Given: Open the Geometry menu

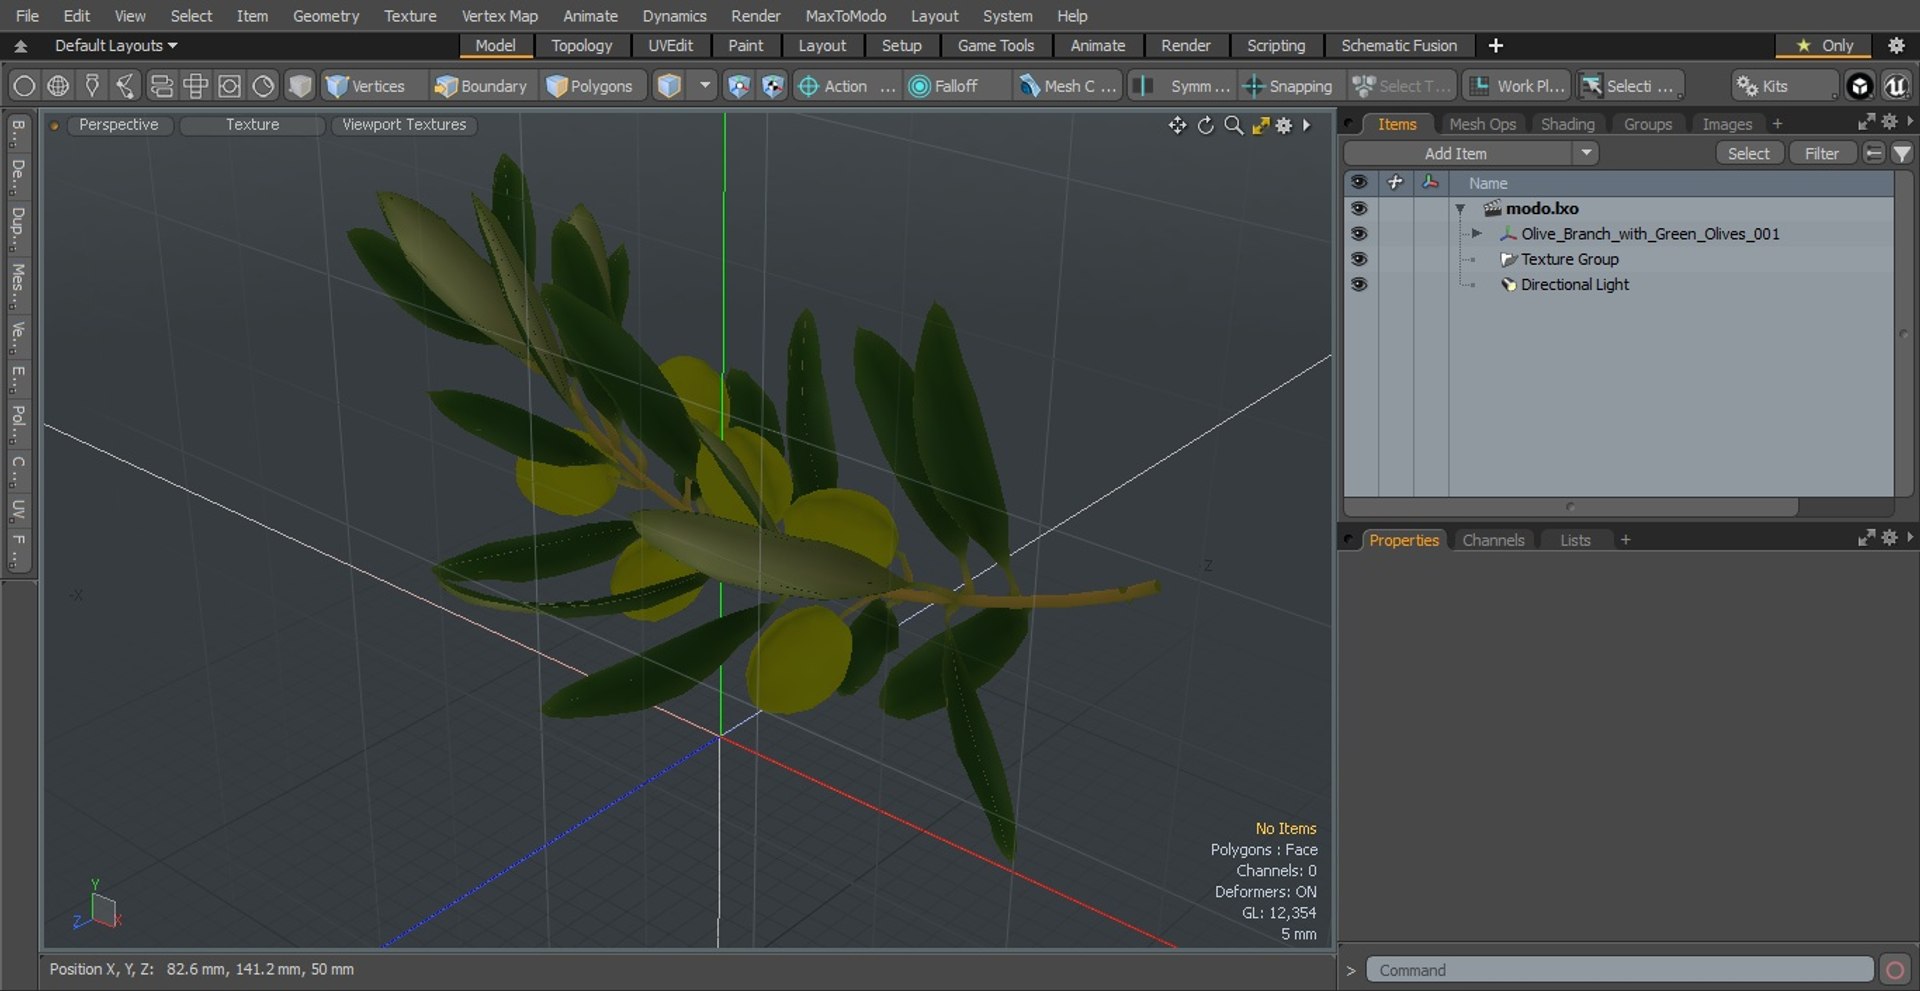Looking at the screenshot, I should click(x=325, y=16).
